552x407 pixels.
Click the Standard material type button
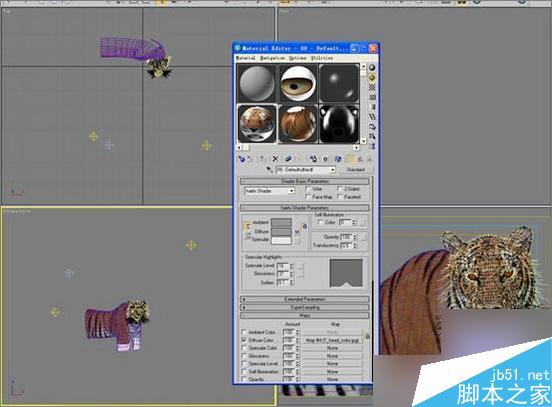356,170
